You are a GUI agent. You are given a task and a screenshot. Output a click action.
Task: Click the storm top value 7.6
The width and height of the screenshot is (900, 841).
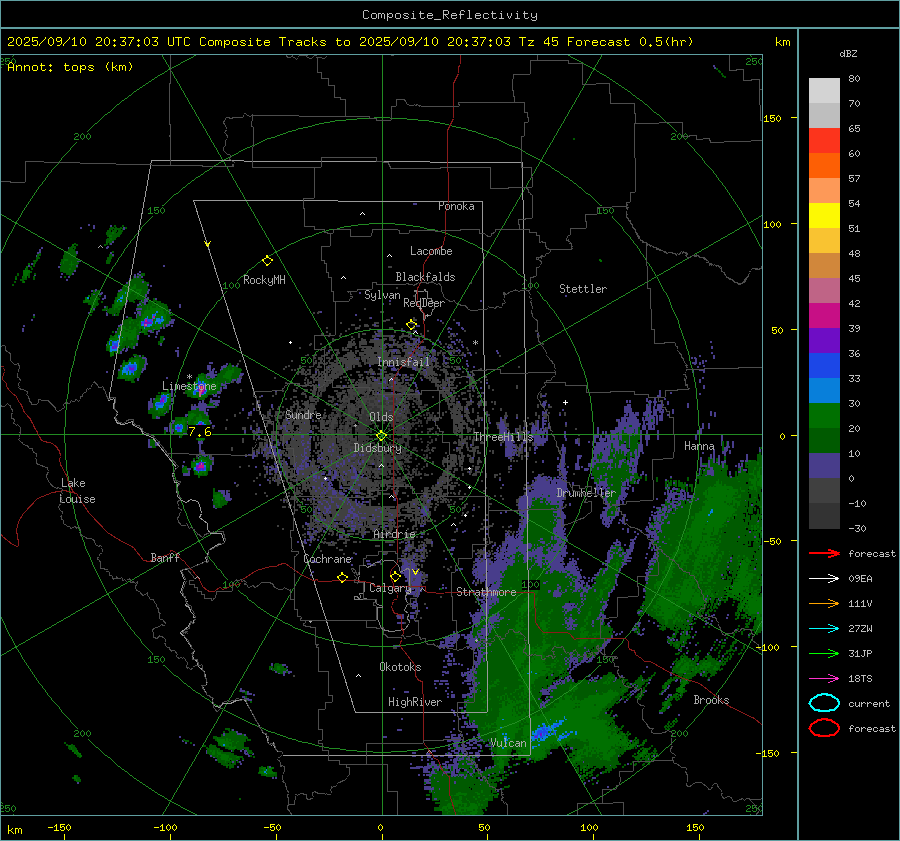click(x=200, y=432)
